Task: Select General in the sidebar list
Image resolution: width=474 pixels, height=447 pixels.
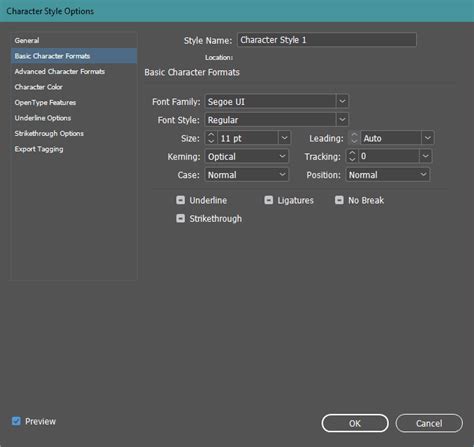Action: (74, 40)
